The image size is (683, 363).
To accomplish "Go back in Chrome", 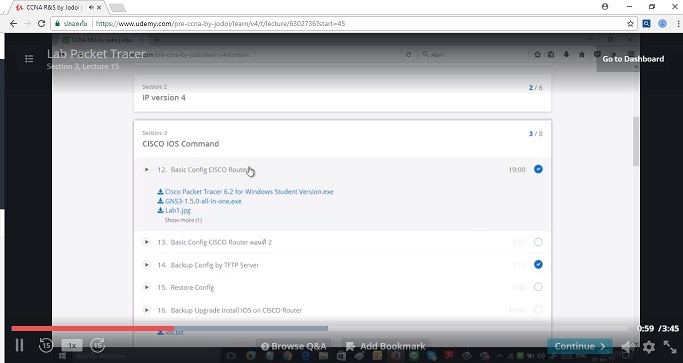I will [x=14, y=24].
